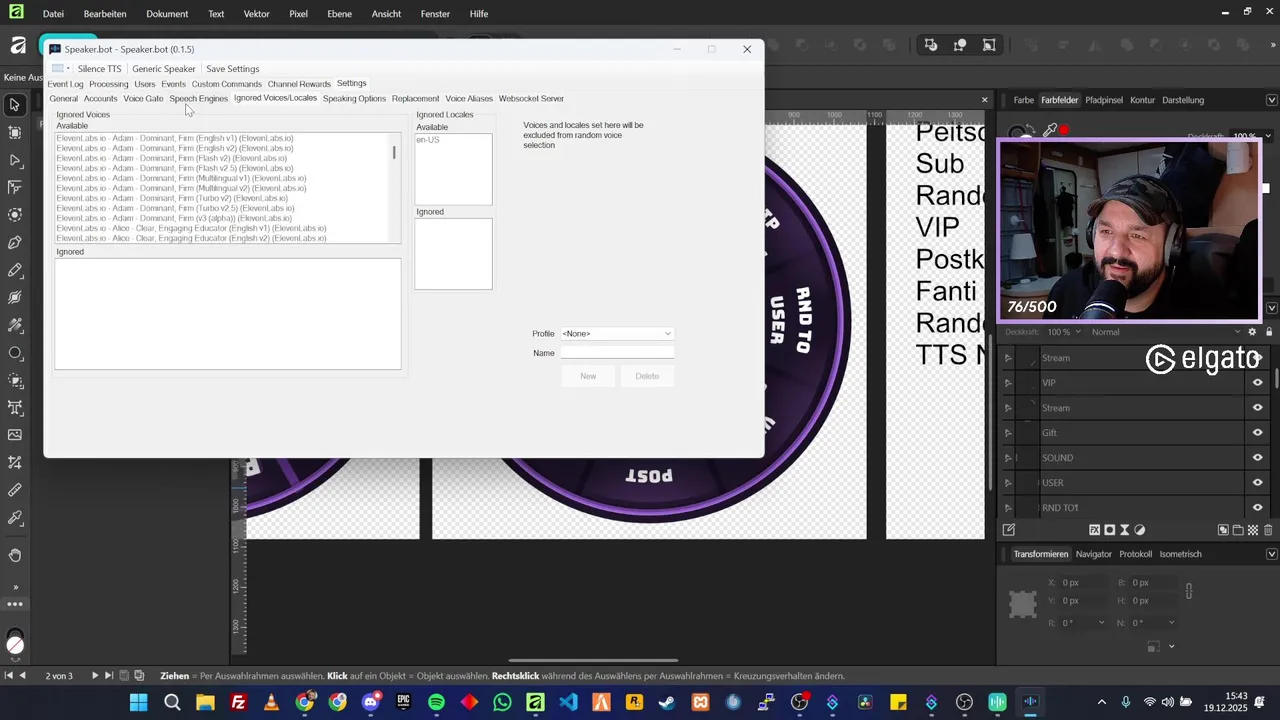This screenshot has width=1280, height=720.
Task: Expand the USER layer group
Action: (x=1008, y=483)
